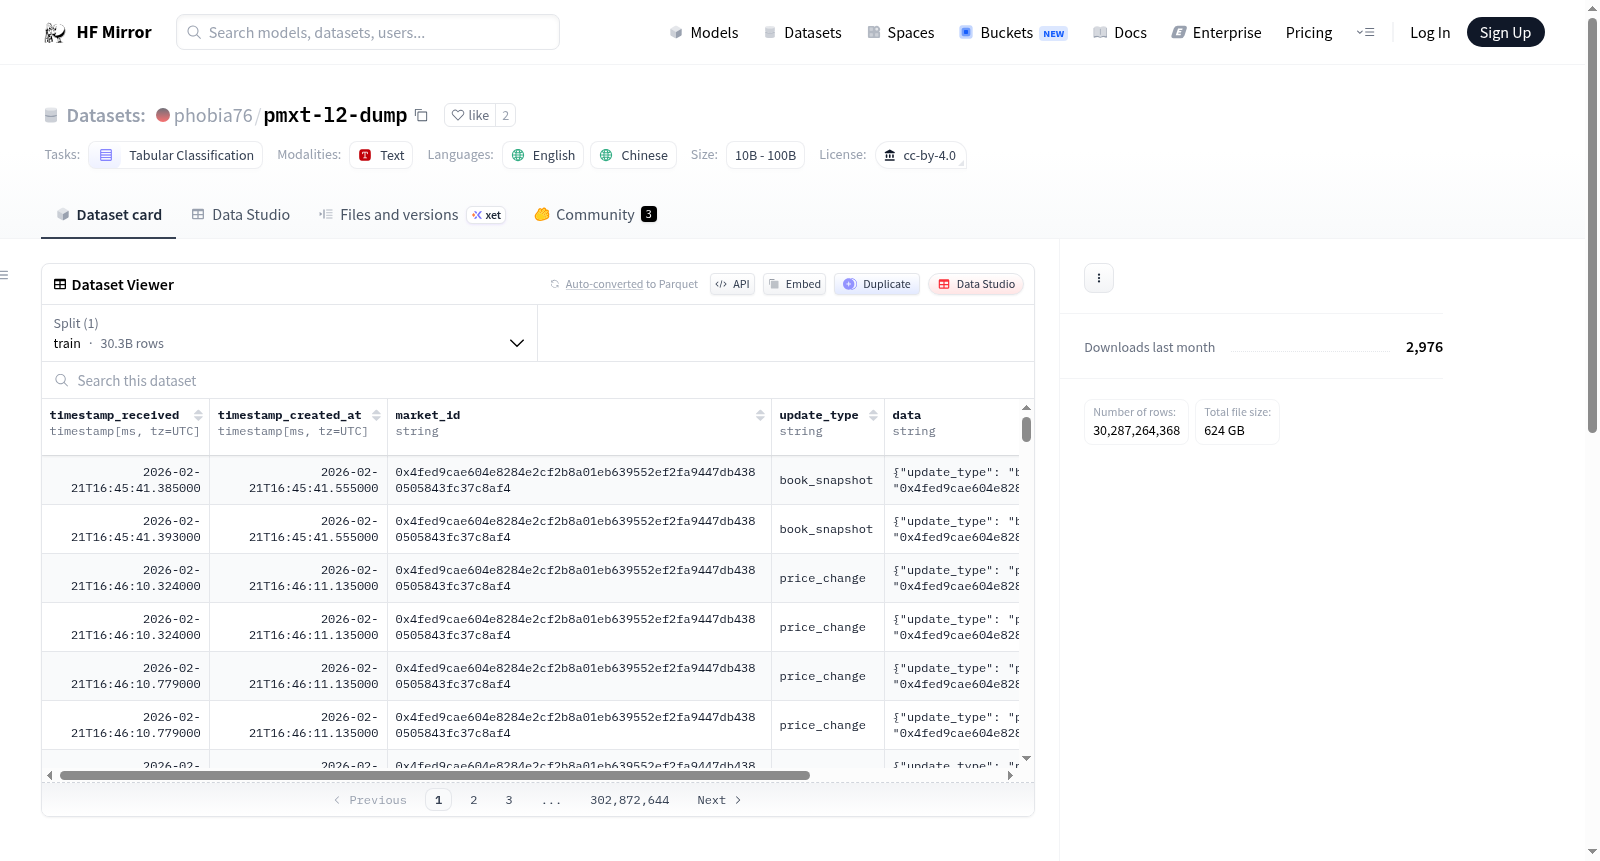
Task: Copy dataset name with the copy icon
Action: 421,115
